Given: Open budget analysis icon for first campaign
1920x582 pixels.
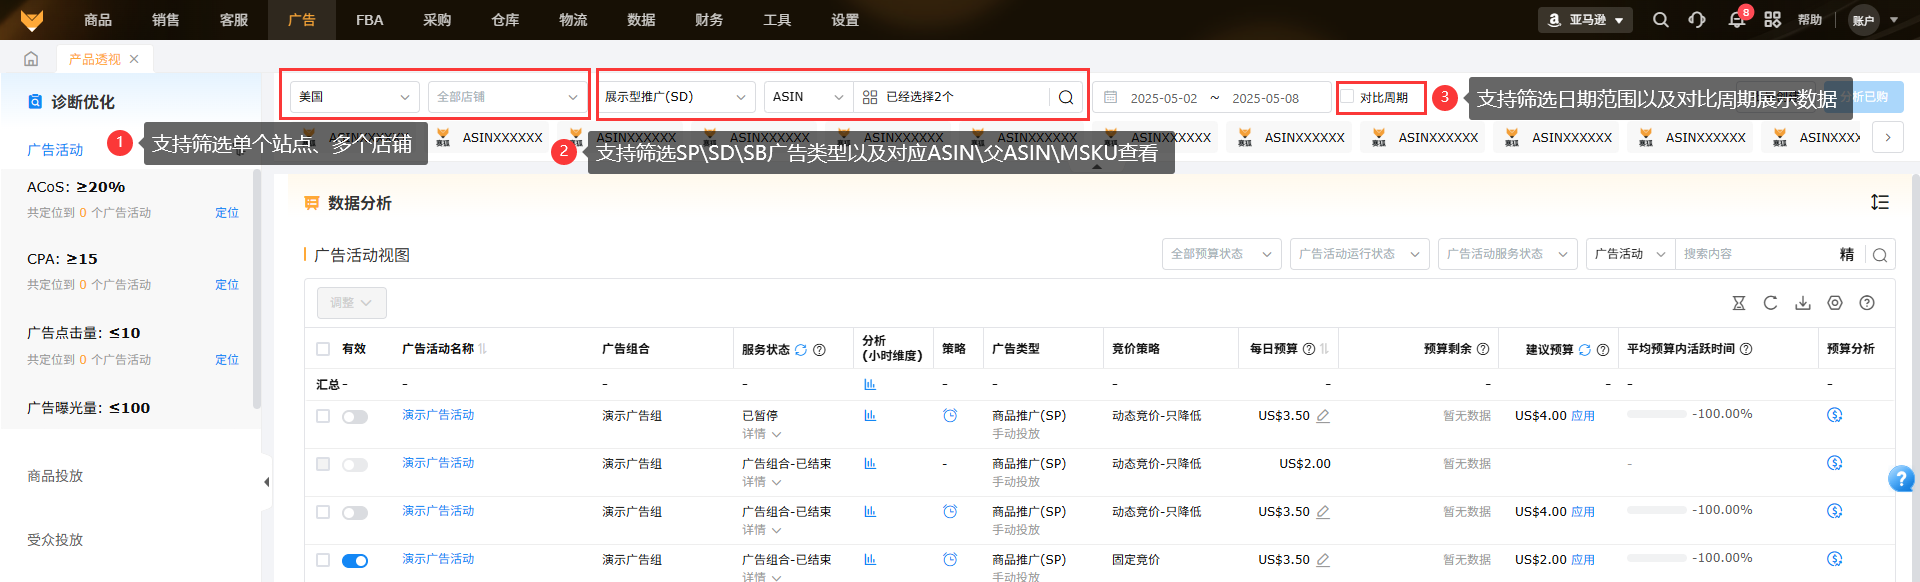Looking at the screenshot, I should [x=1834, y=415].
